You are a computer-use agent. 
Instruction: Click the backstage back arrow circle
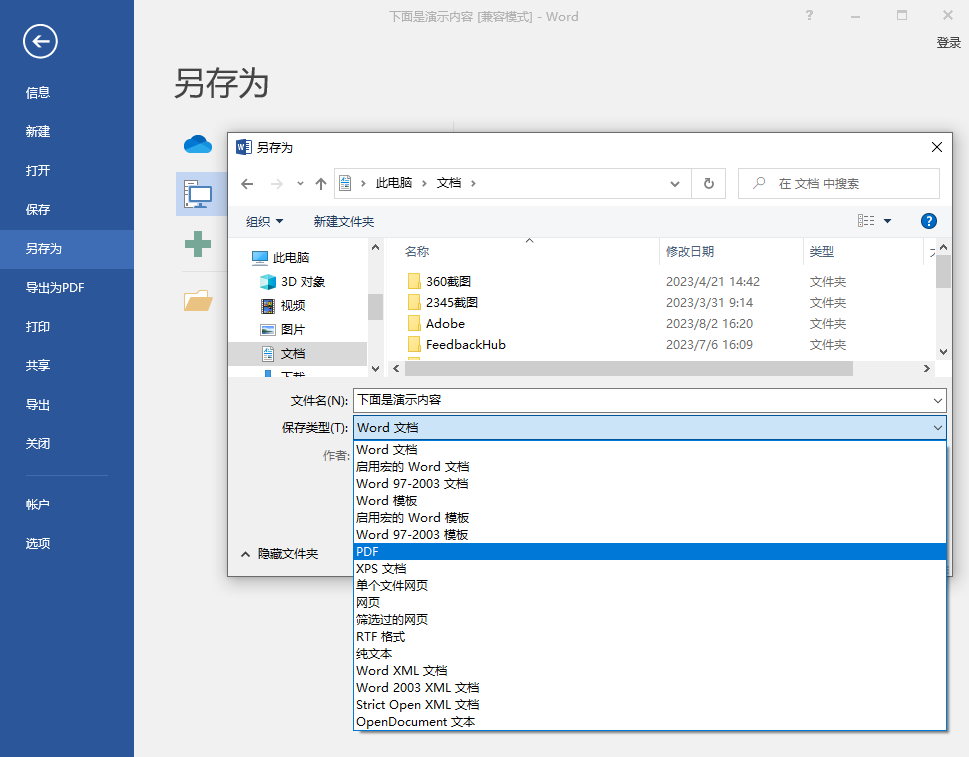[x=39, y=42]
